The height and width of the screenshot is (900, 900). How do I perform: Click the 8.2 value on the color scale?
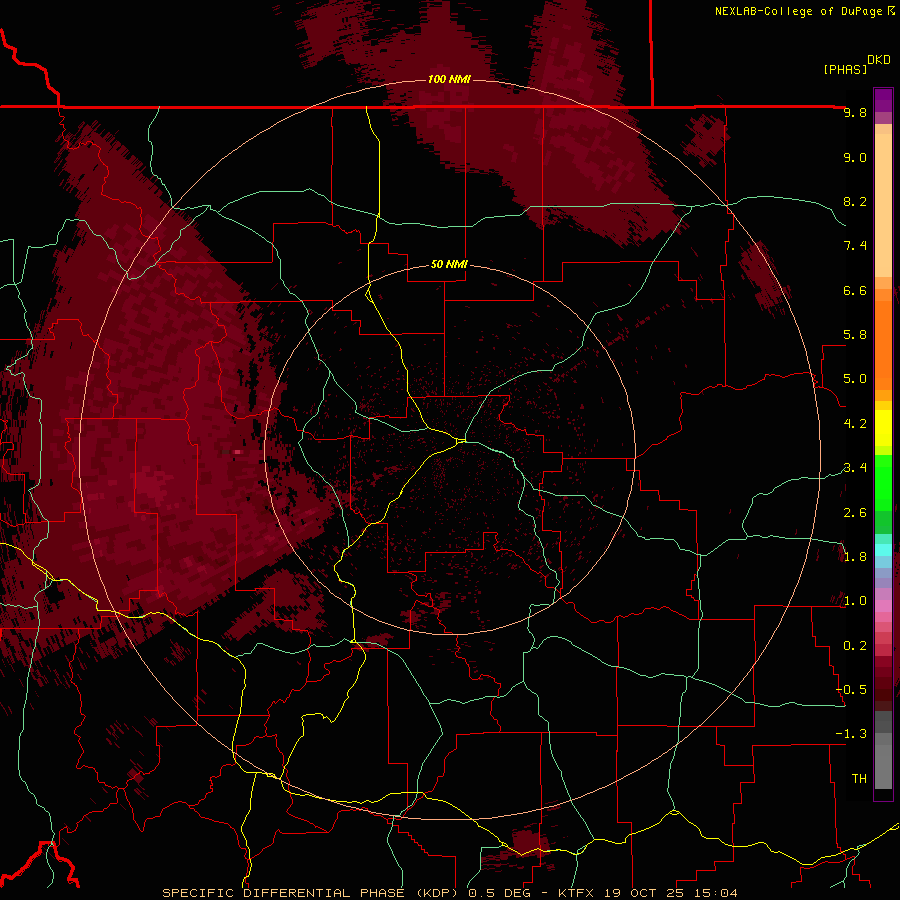pos(855,201)
